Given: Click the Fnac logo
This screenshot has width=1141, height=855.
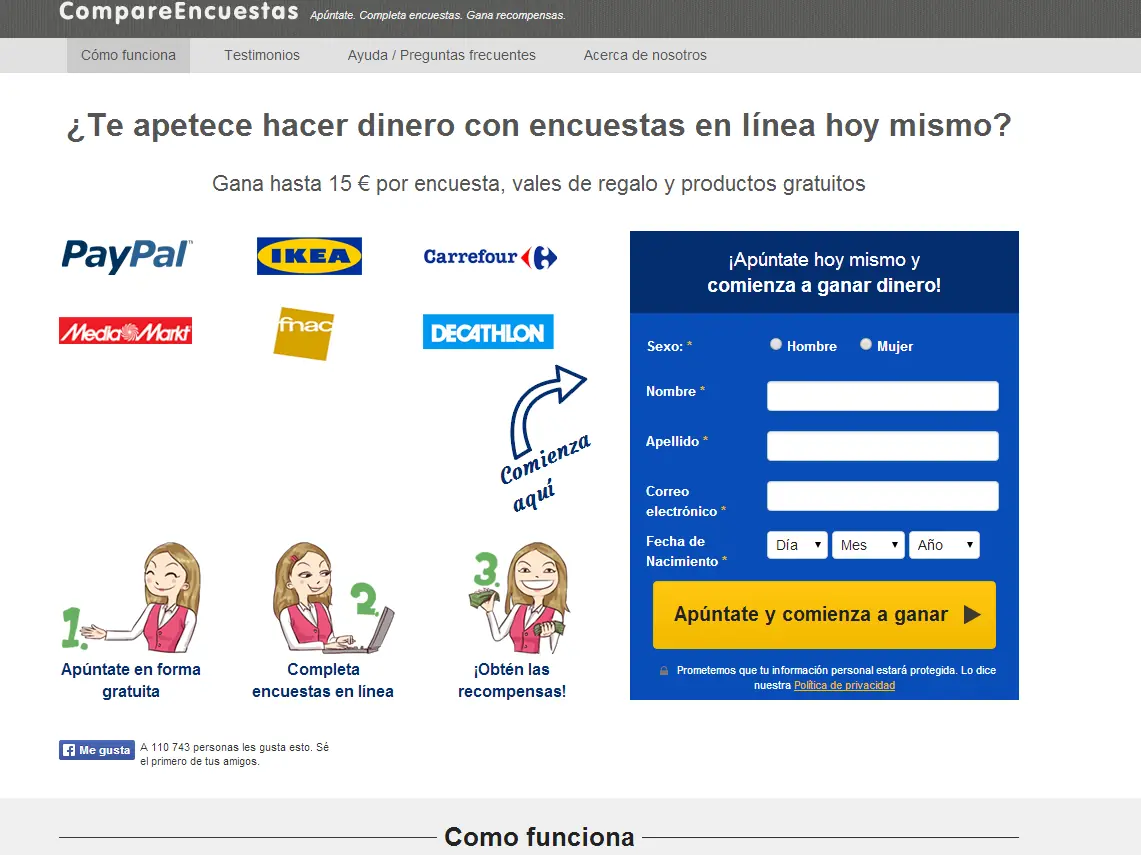Looking at the screenshot, I should pyautogui.click(x=304, y=333).
